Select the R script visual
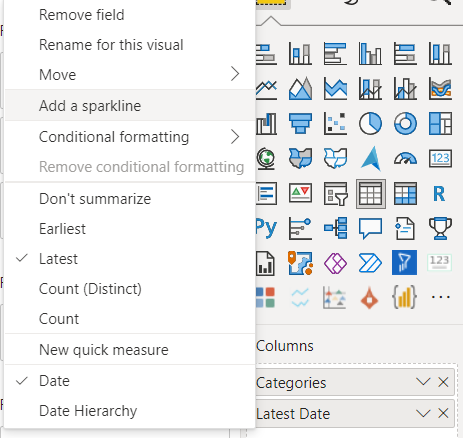The width and height of the screenshot is (463, 438). point(440,193)
